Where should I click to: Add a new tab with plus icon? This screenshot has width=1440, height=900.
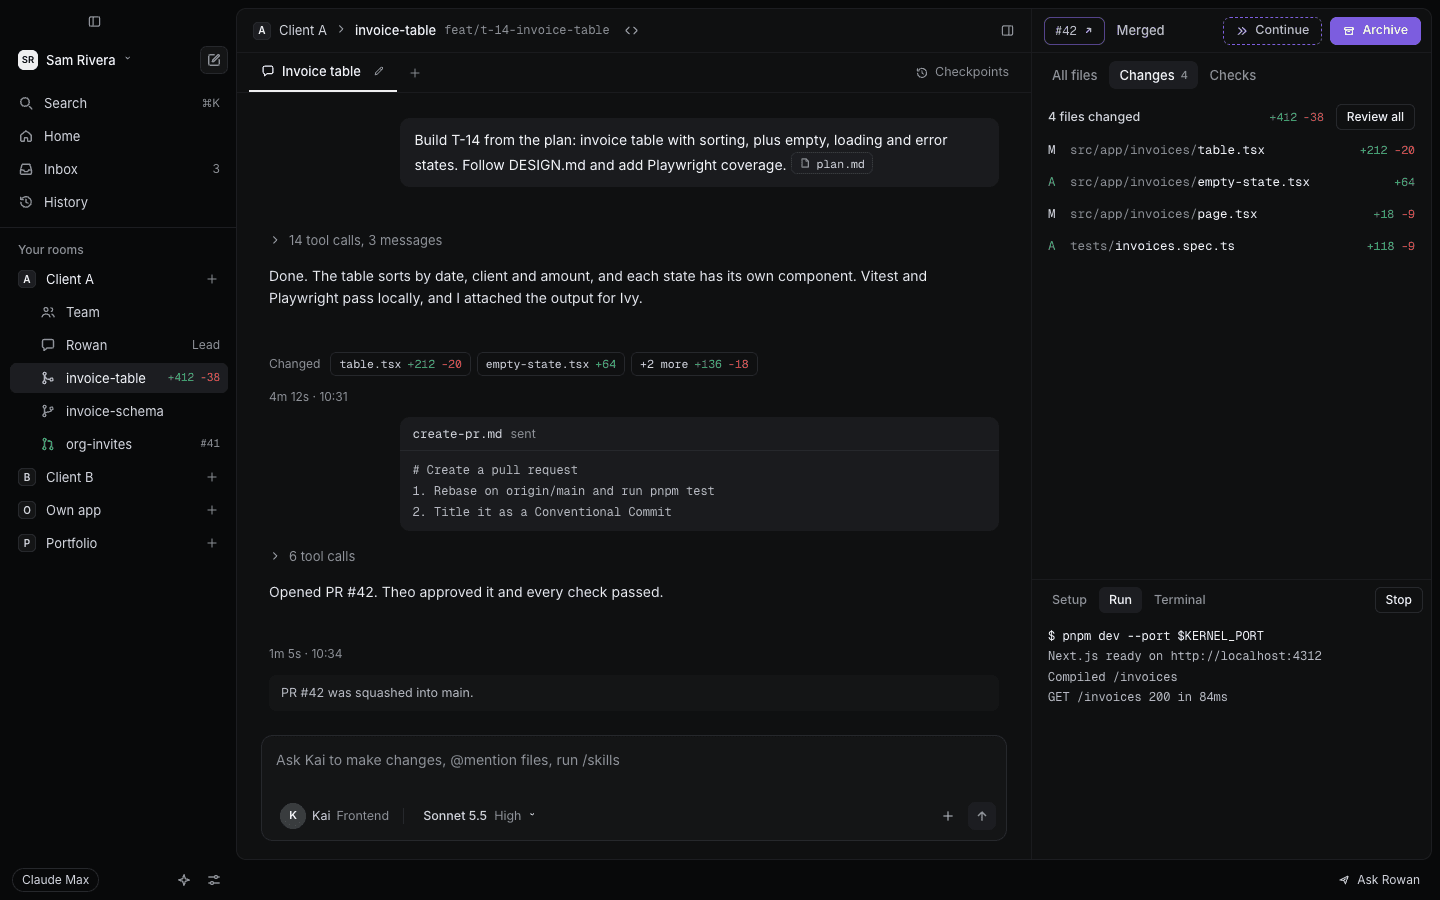[415, 72]
